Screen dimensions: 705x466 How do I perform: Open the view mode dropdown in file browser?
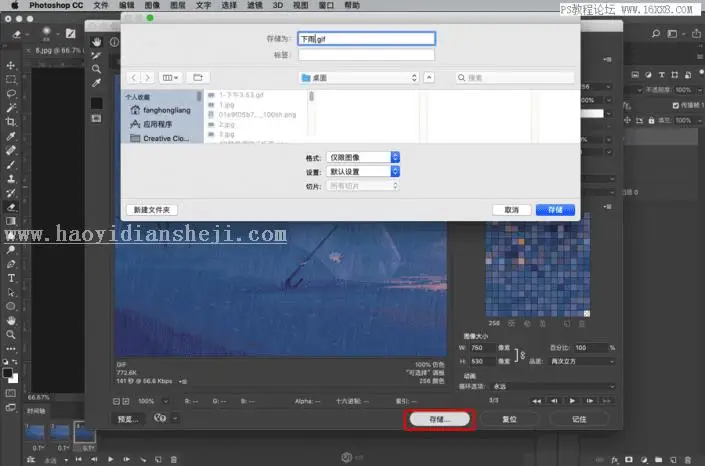[170, 77]
